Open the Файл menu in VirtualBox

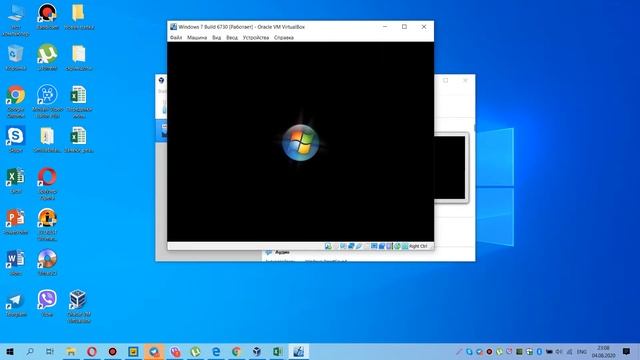pos(176,38)
